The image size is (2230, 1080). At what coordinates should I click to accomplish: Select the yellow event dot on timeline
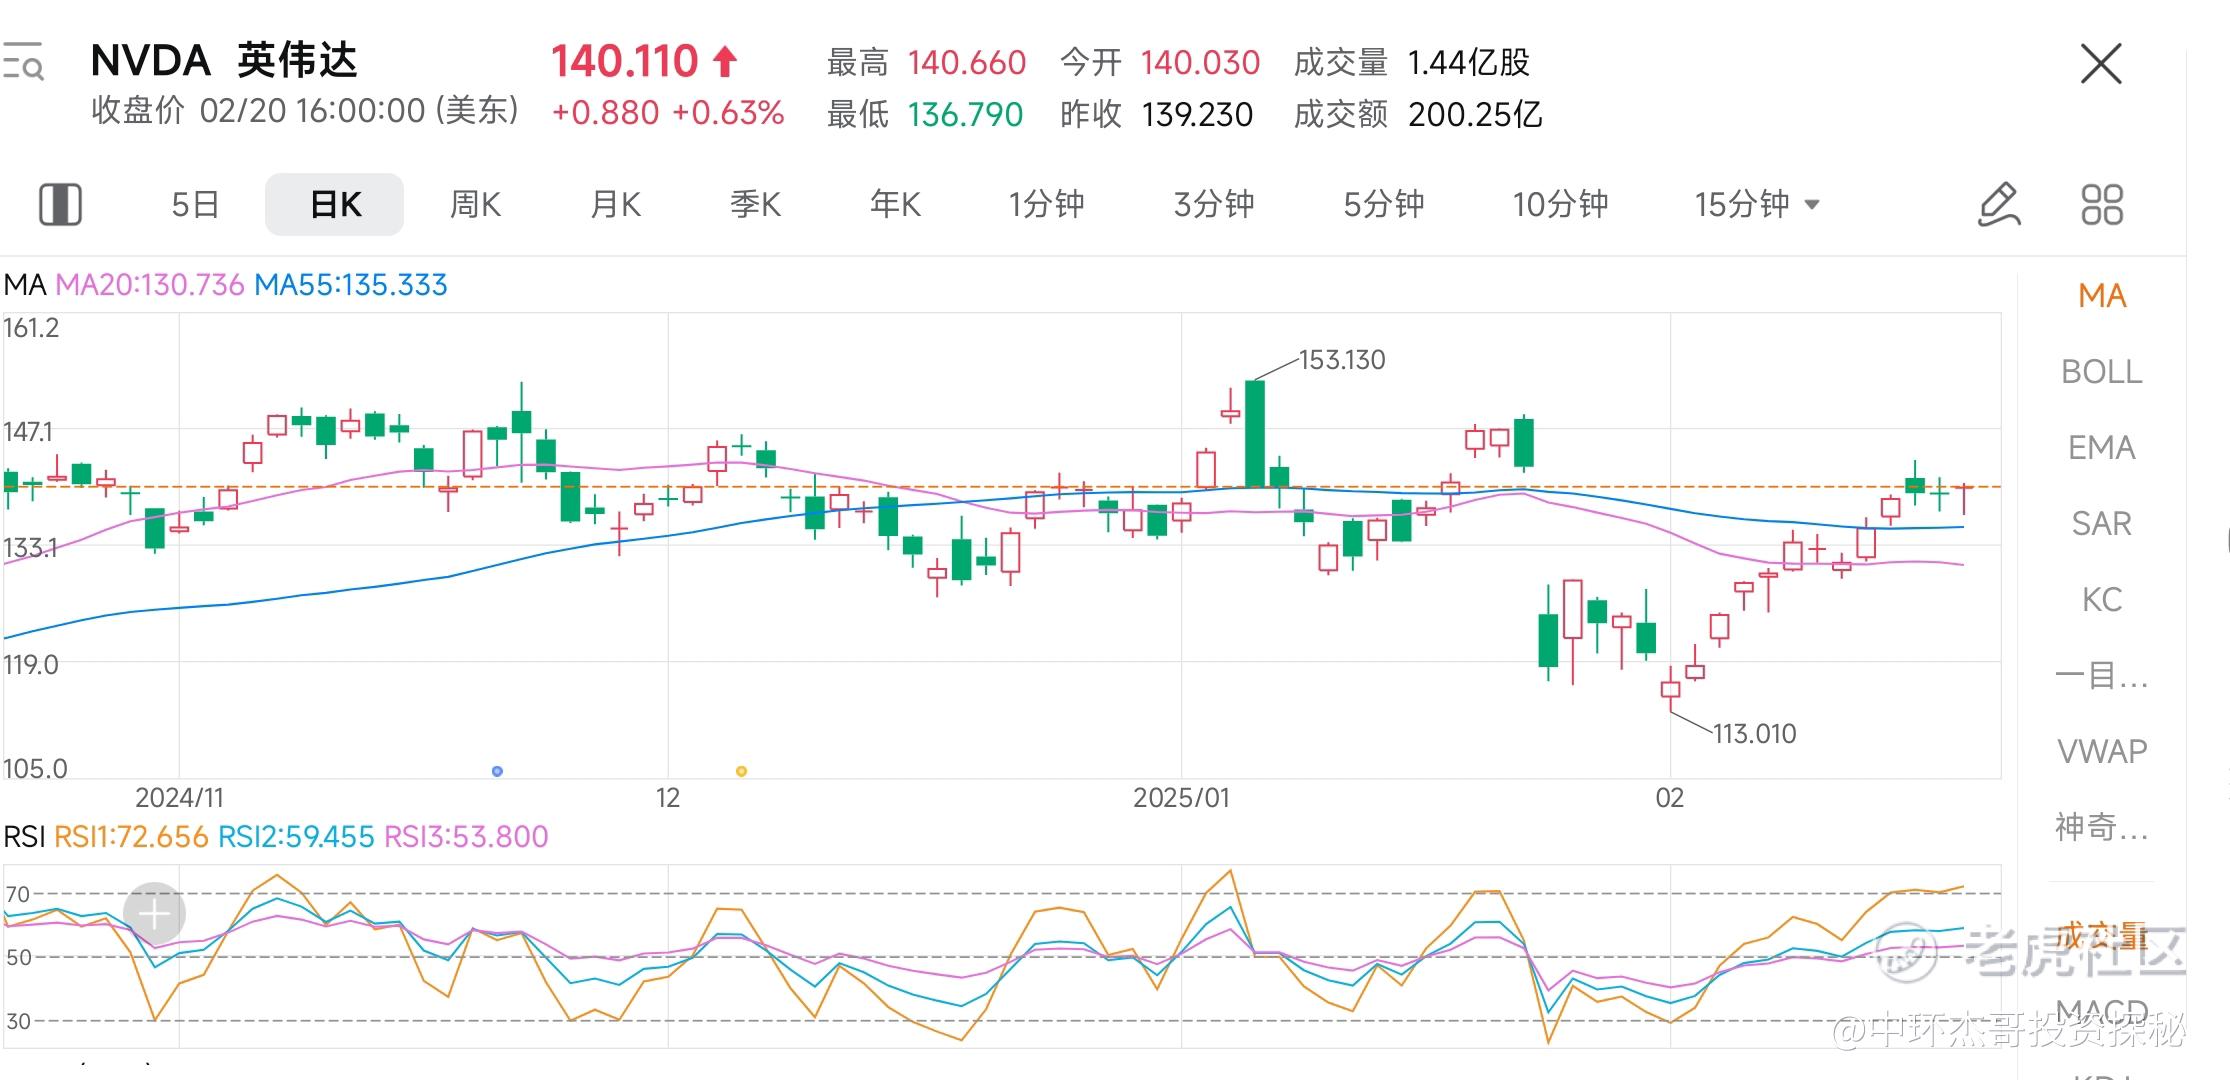click(741, 771)
